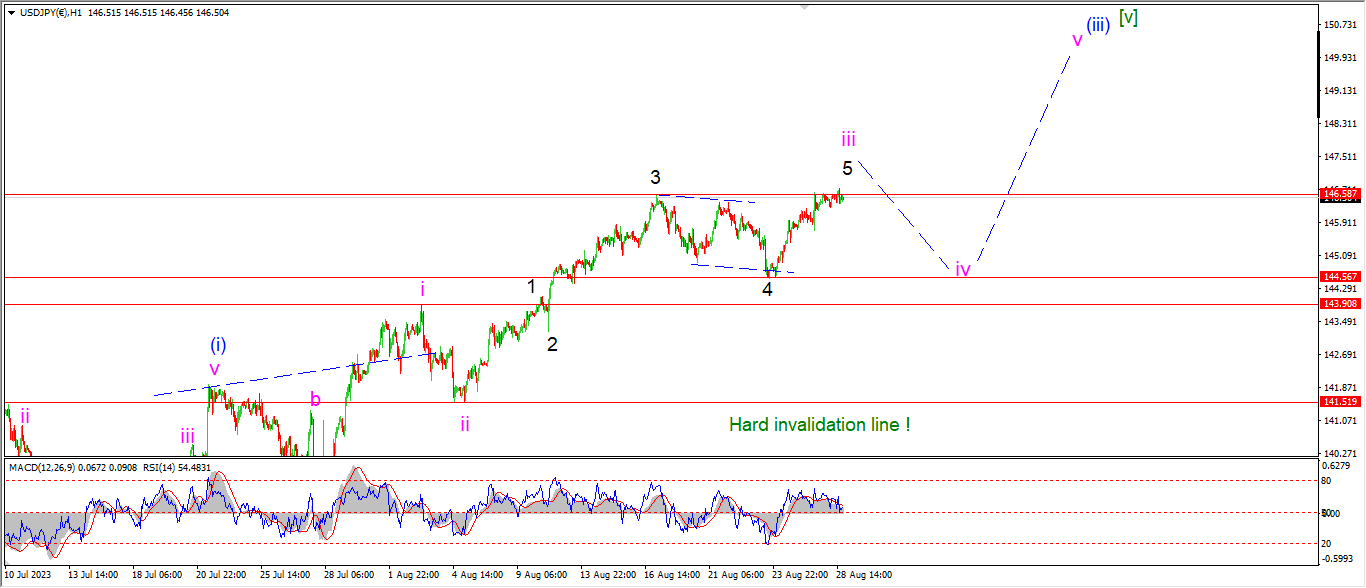This screenshot has height=588, width=1366.
Task: Select the blue (i) wave label
Action: coord(218,345)
